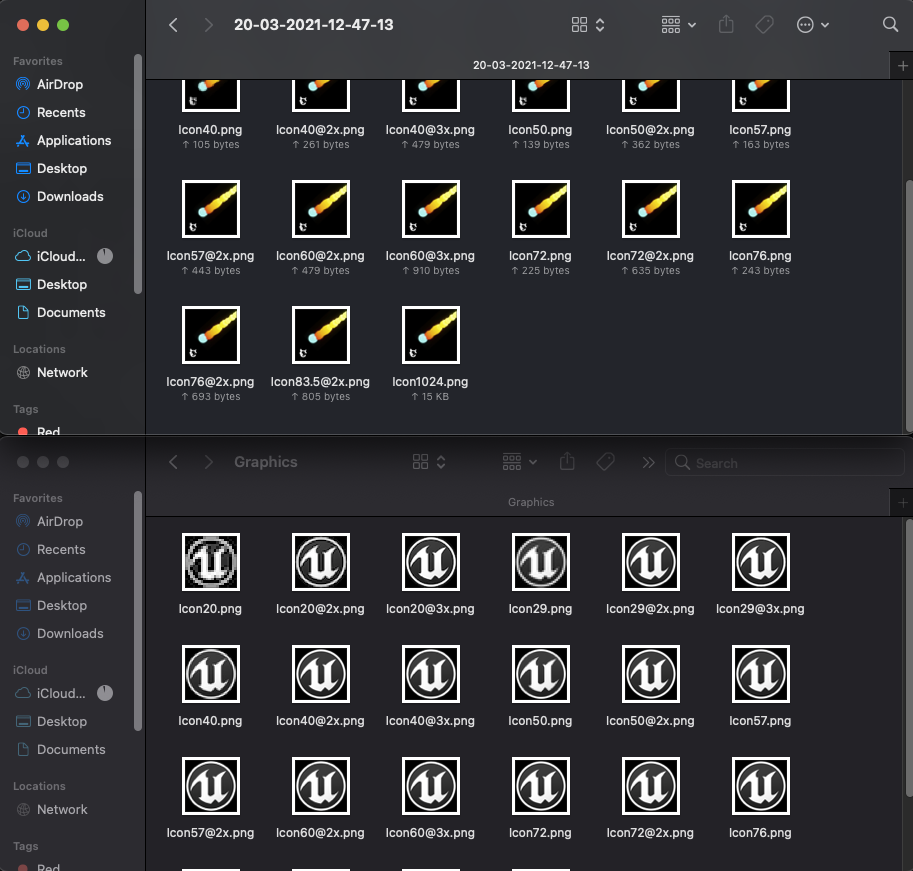Open the view switcher in Graphics window

point(429,462)
